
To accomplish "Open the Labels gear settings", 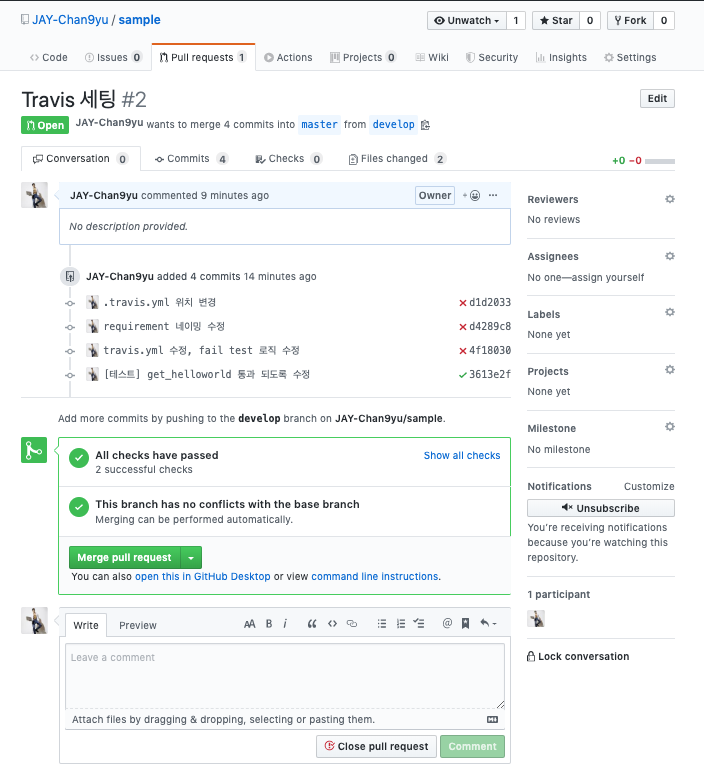I will (x=670, y=312).
